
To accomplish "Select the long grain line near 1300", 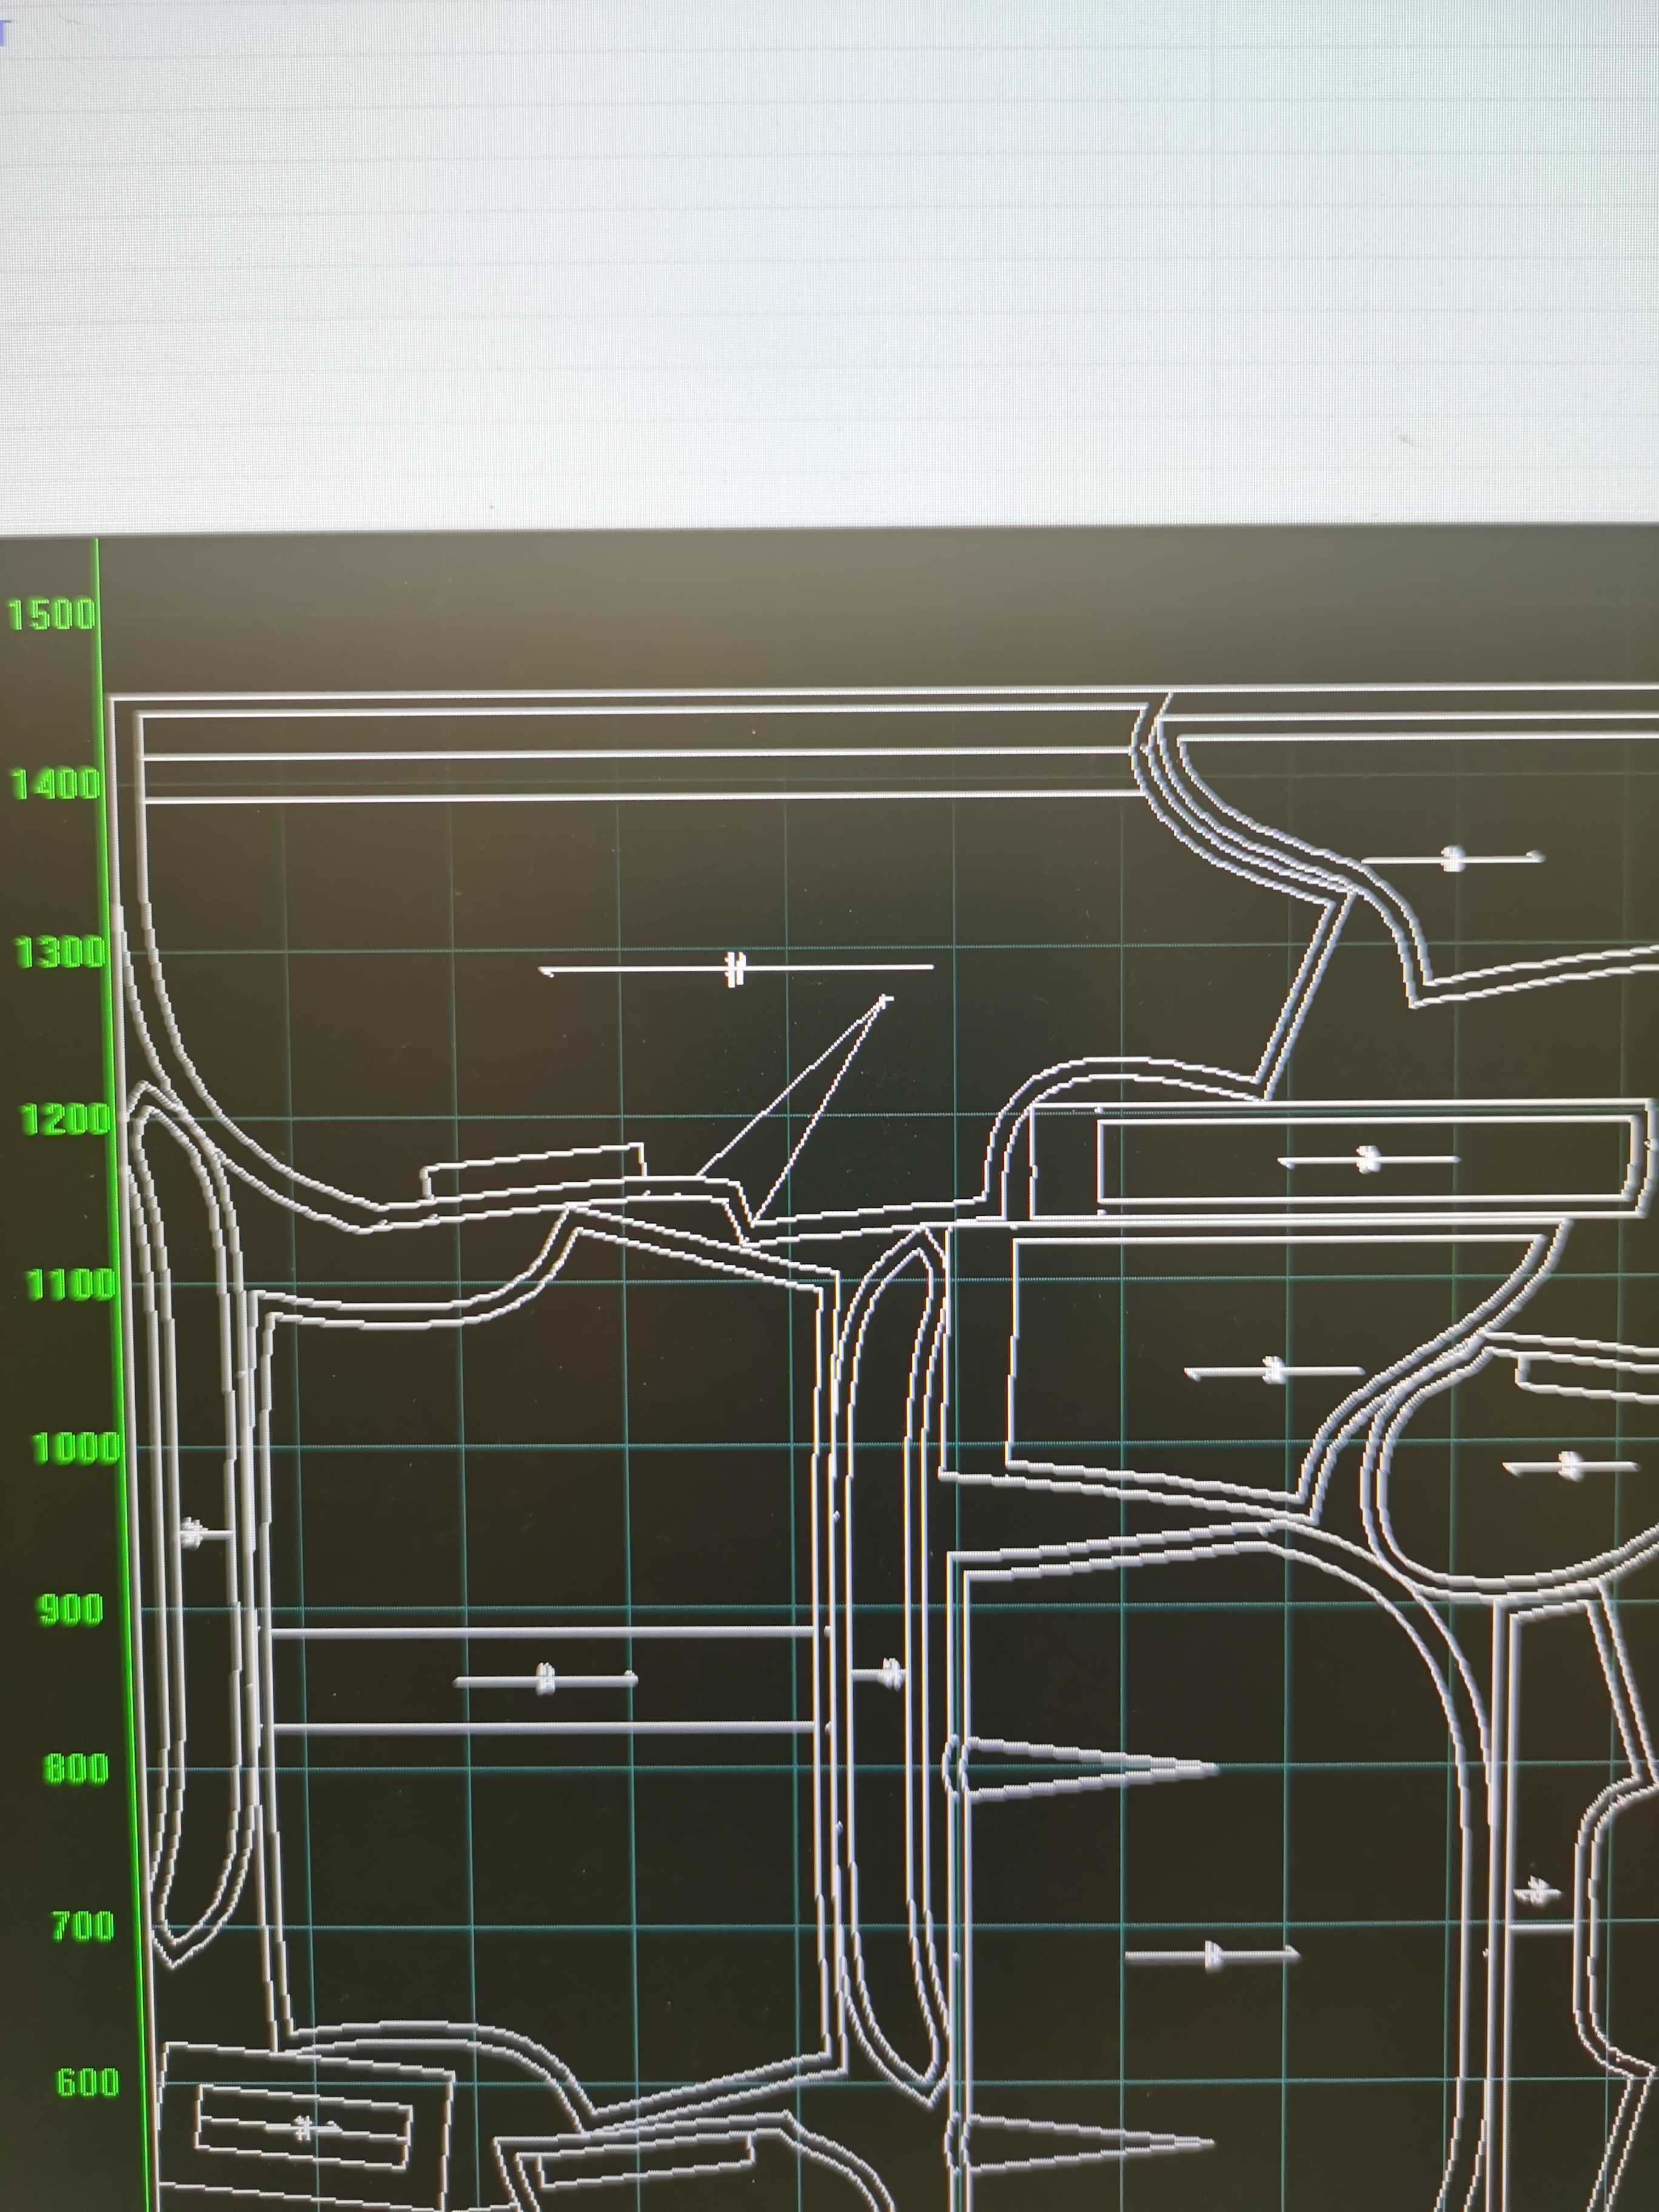I will pyautogui.click(x=737, y=969).
